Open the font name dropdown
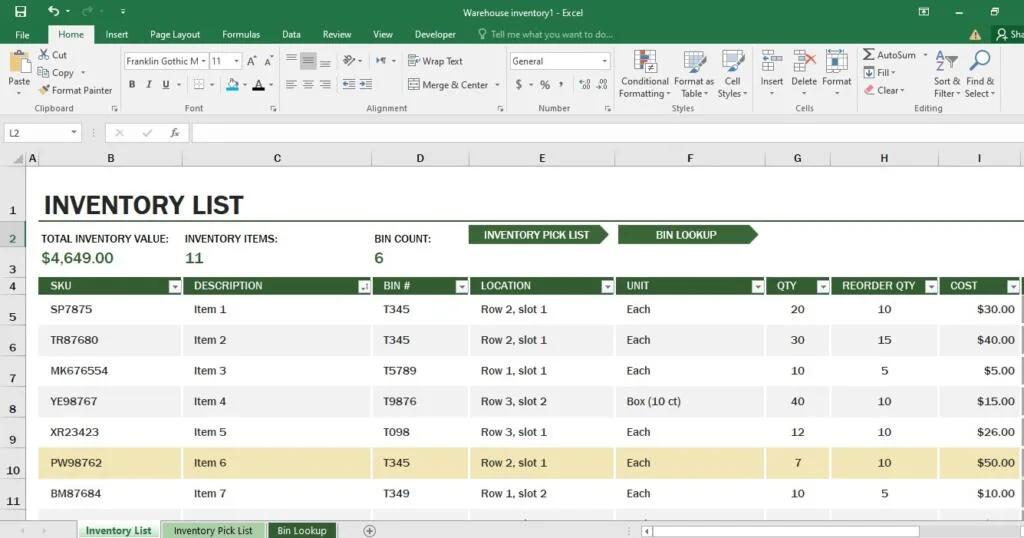This screenshot has width=1024, height=538. [x=206, y=61]
